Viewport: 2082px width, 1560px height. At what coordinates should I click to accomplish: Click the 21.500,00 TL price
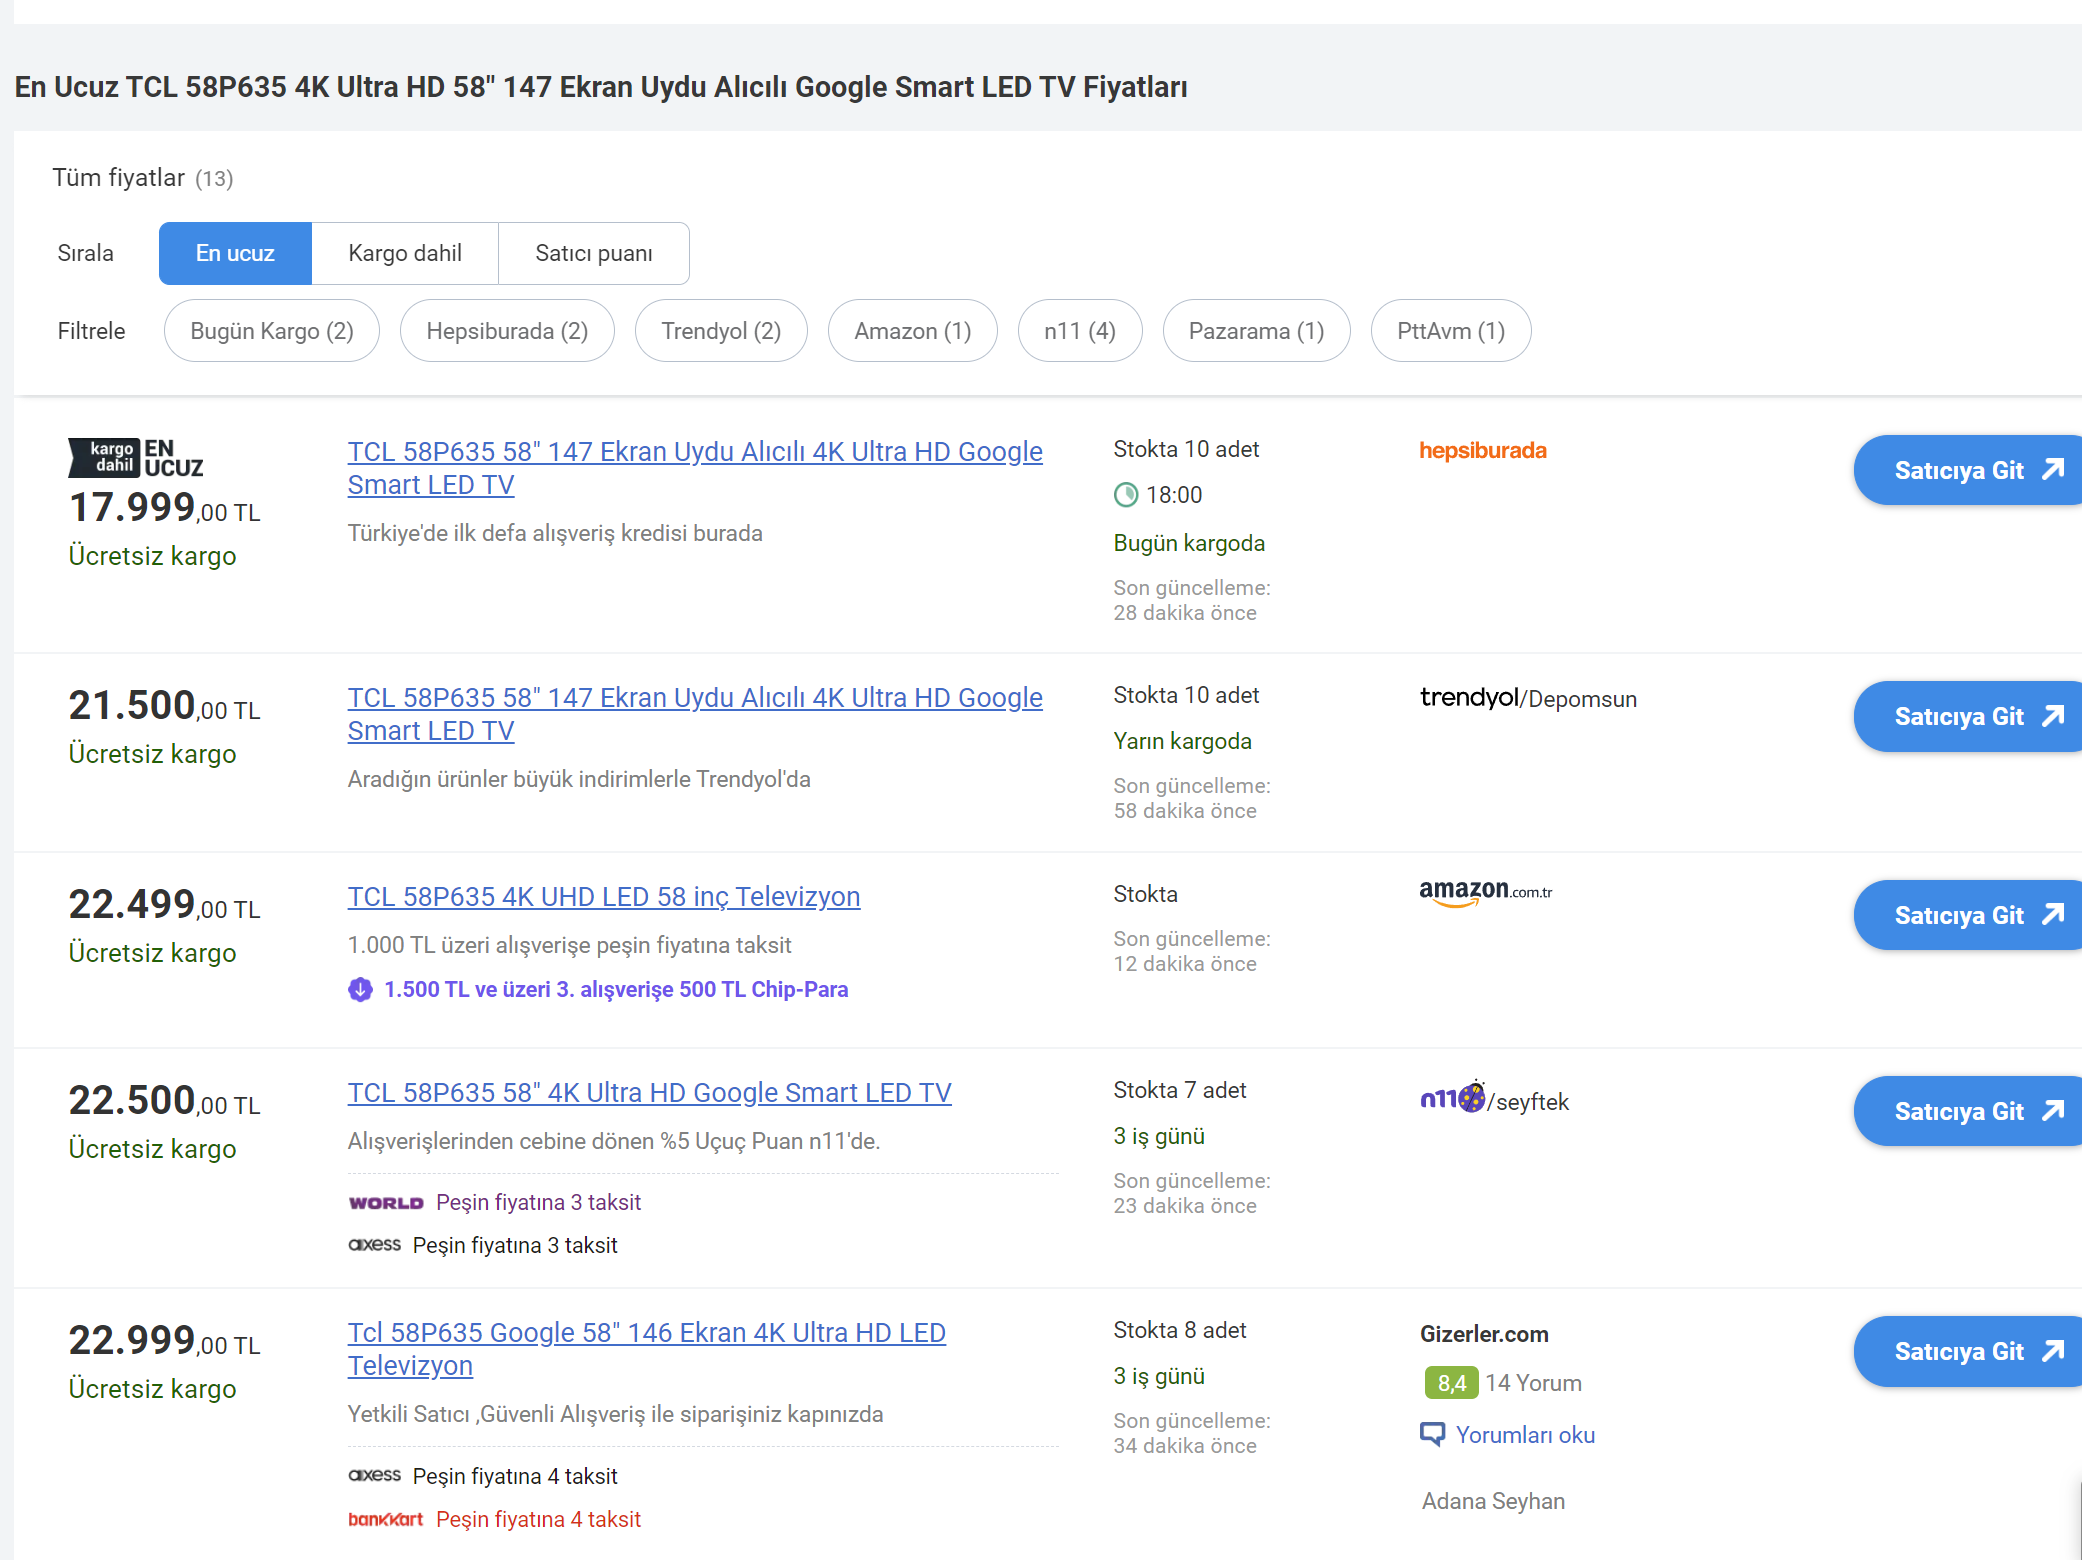click(164, 705)
